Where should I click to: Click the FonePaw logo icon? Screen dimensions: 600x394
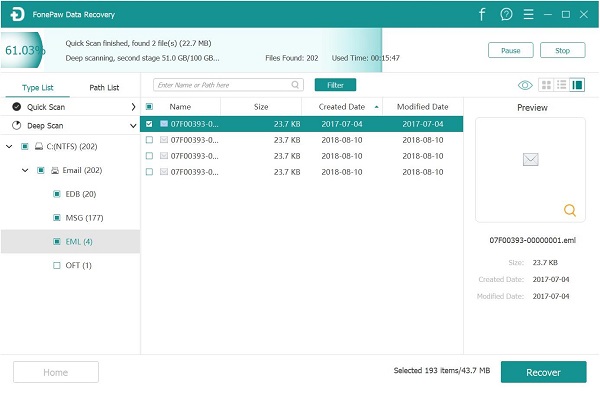(17, 15)
